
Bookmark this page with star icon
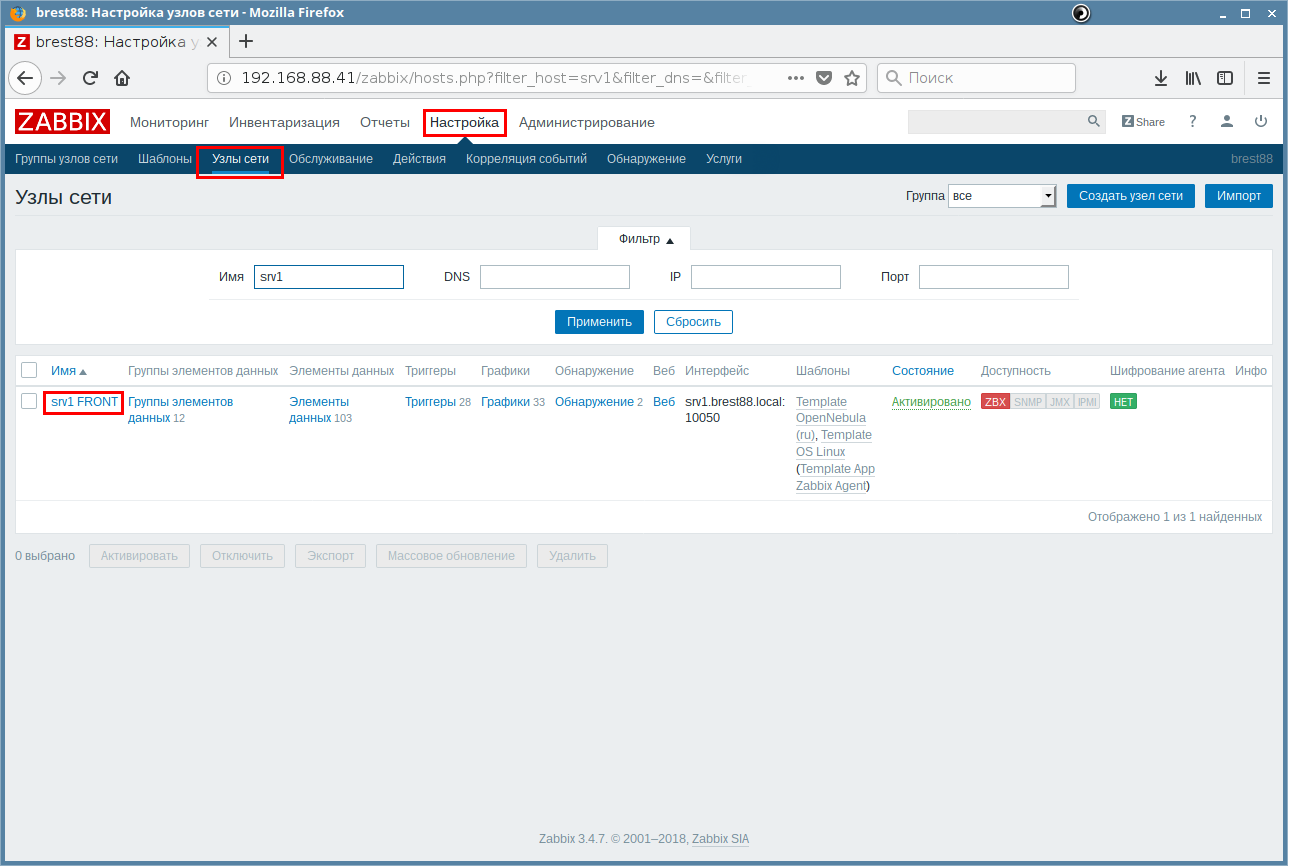click(852, 78)
